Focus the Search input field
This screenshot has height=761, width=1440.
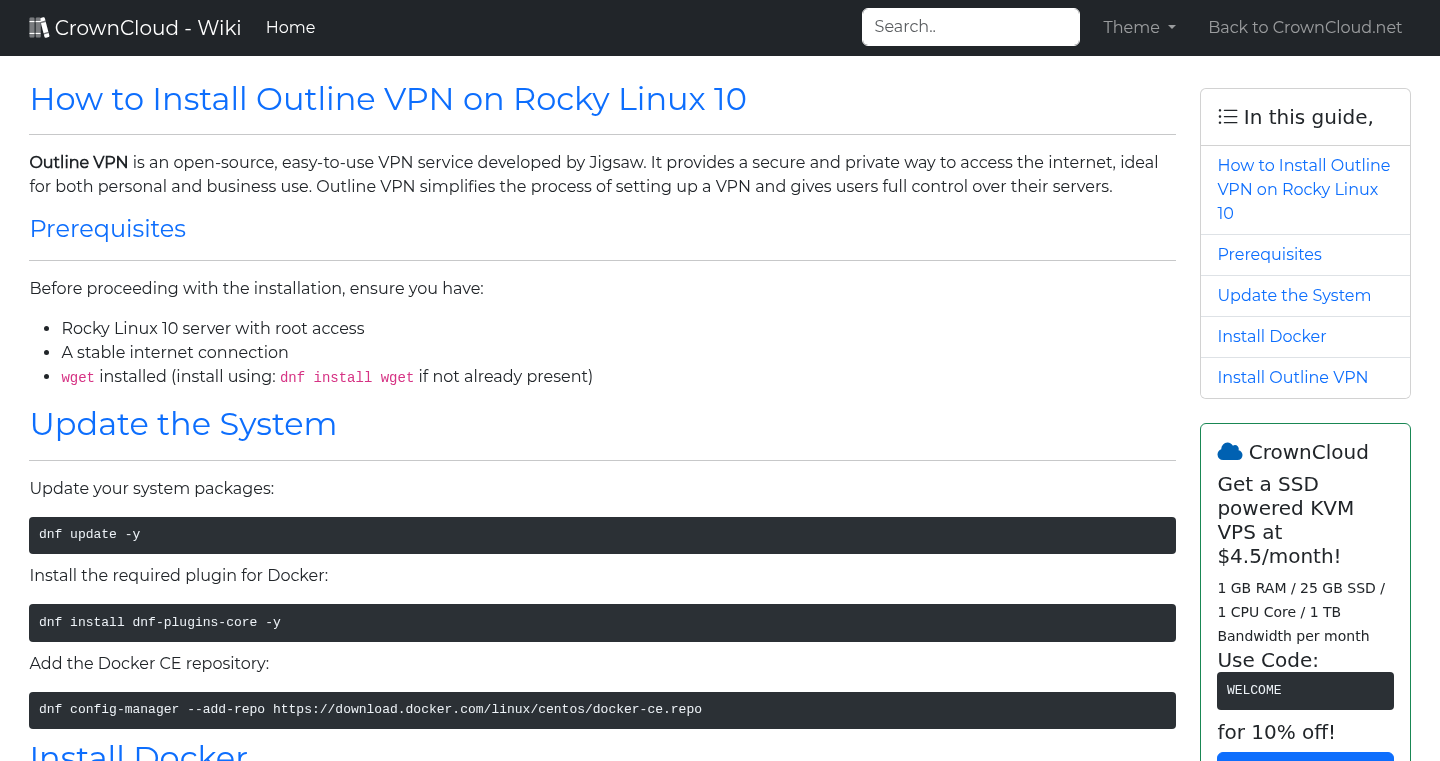click(971, 27)
